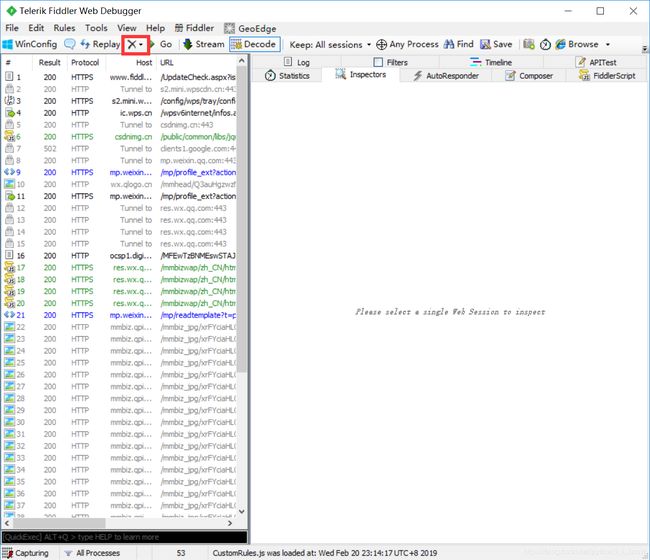650x560 pixels.
Task: Sort sessions by the Host column header
Action: click(x=131, y=63)
